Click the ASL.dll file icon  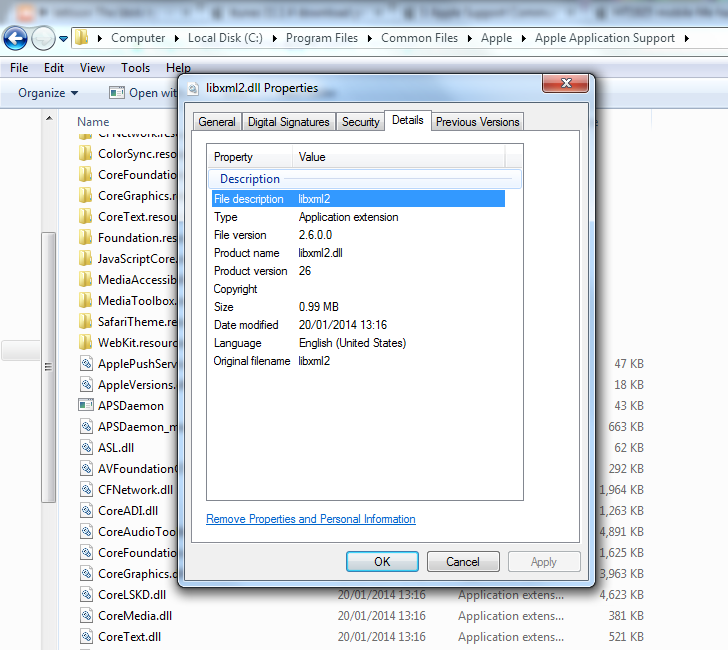(x=86, y=448)
